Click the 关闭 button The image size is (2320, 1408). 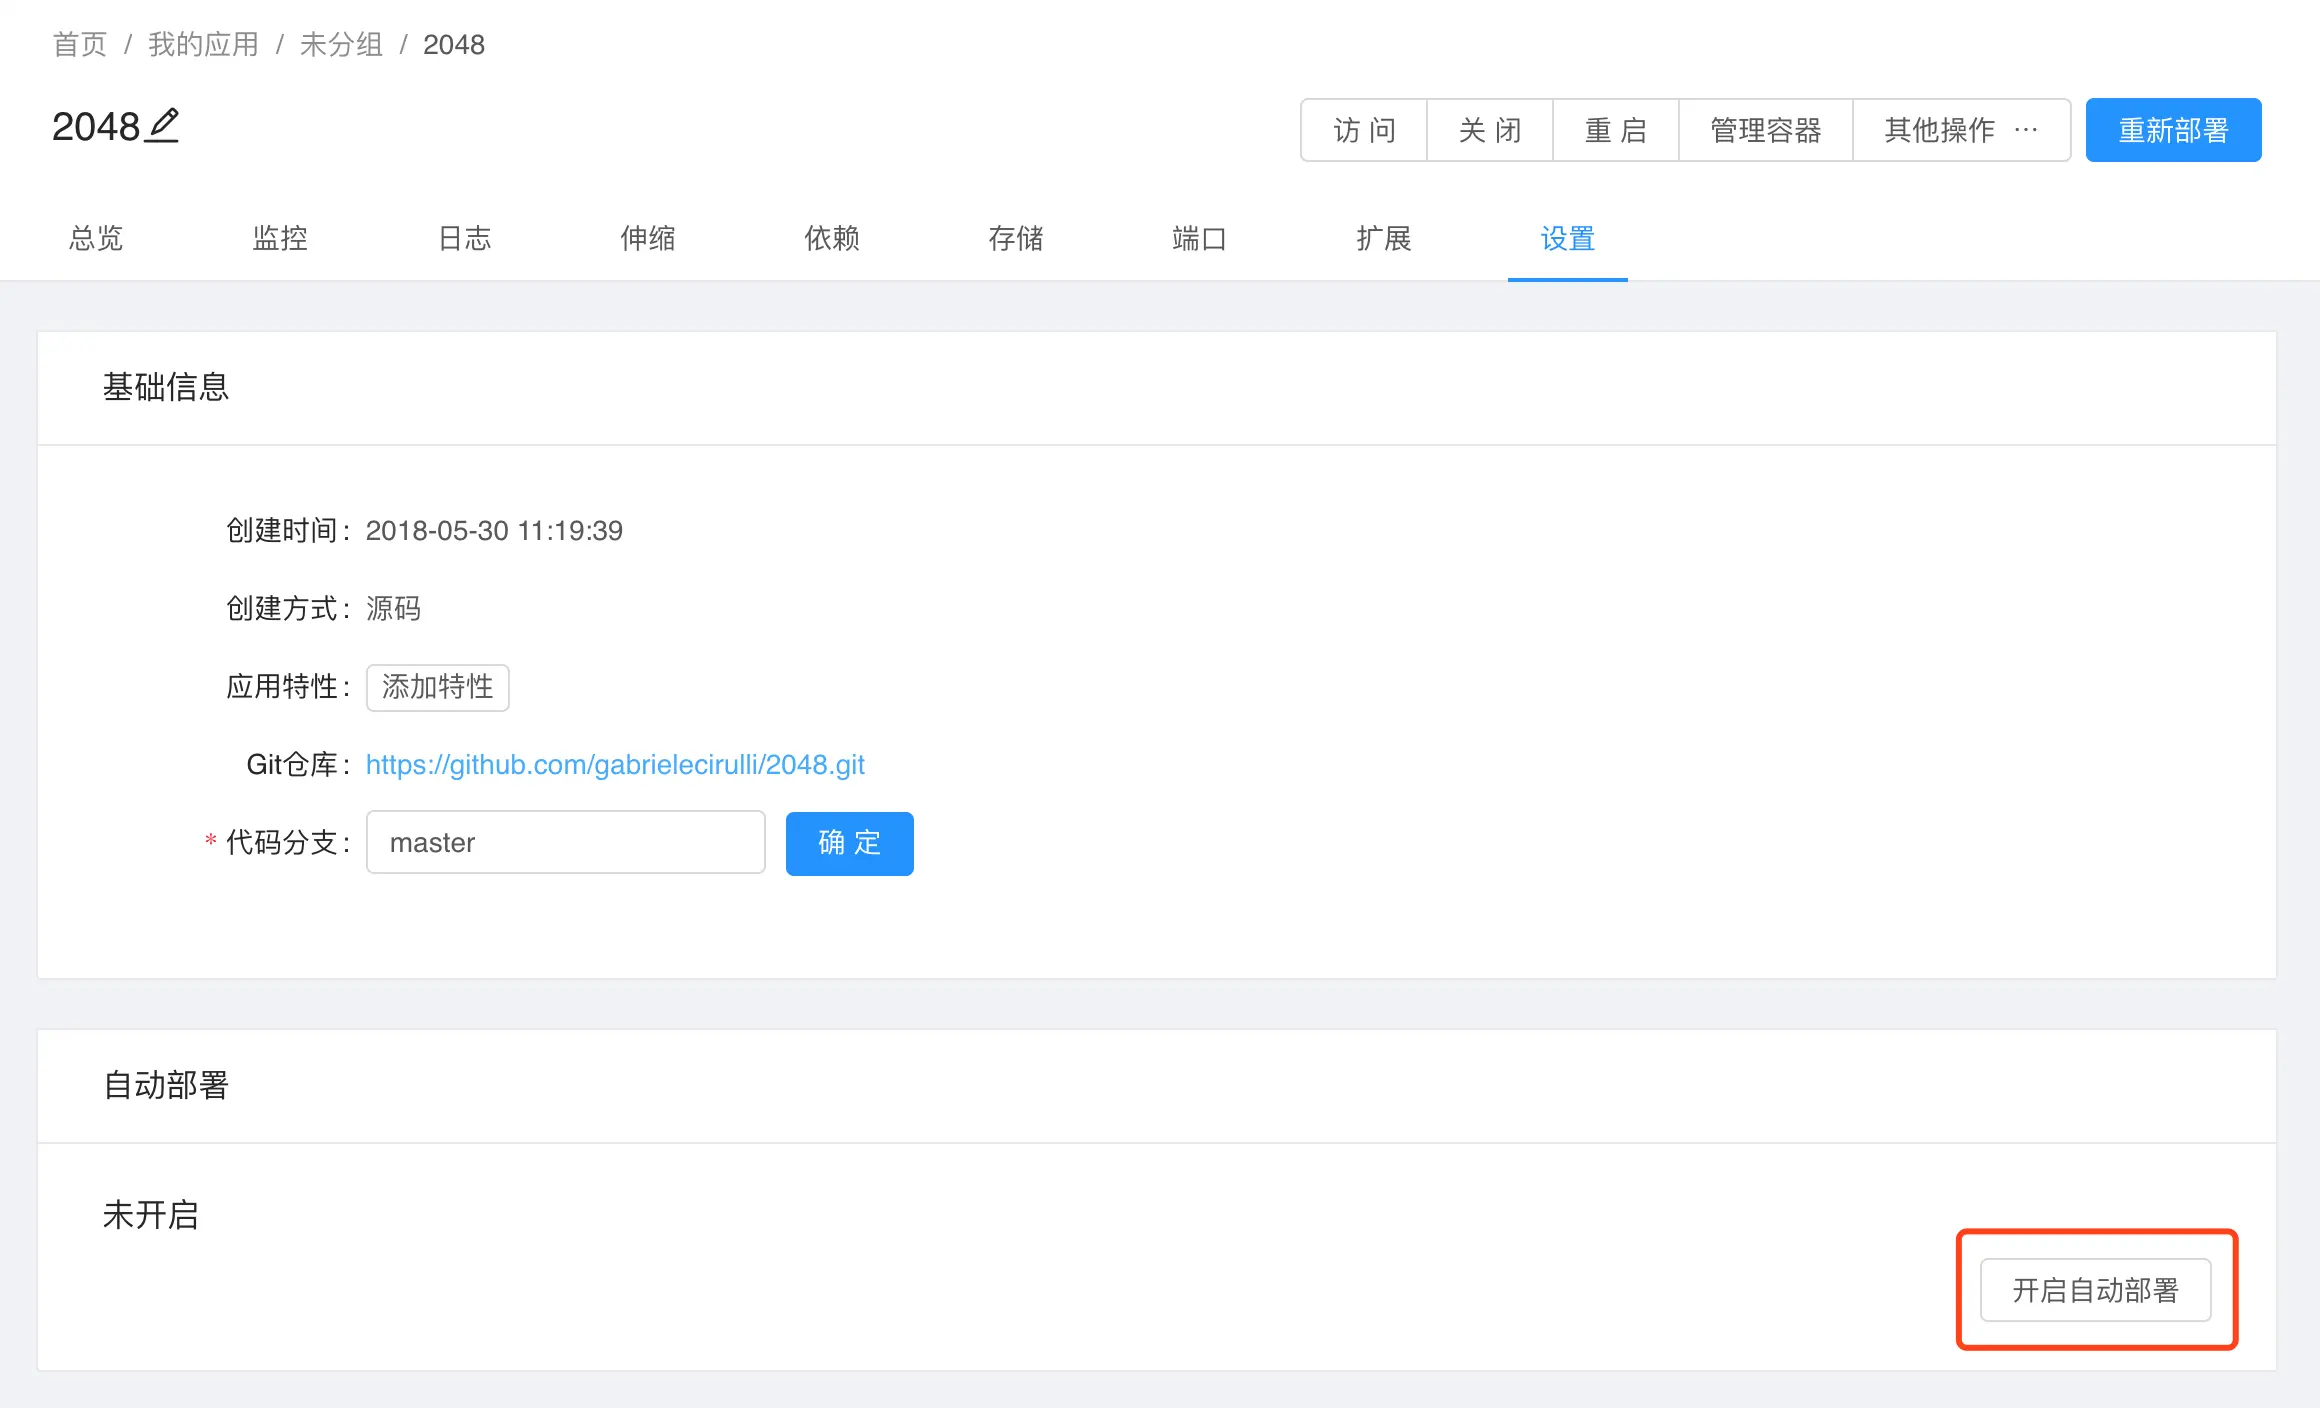tap(1489, 130)
